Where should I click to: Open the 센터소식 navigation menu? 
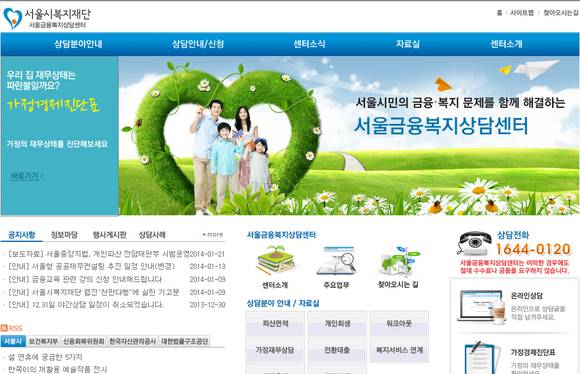tap(309, 44)
